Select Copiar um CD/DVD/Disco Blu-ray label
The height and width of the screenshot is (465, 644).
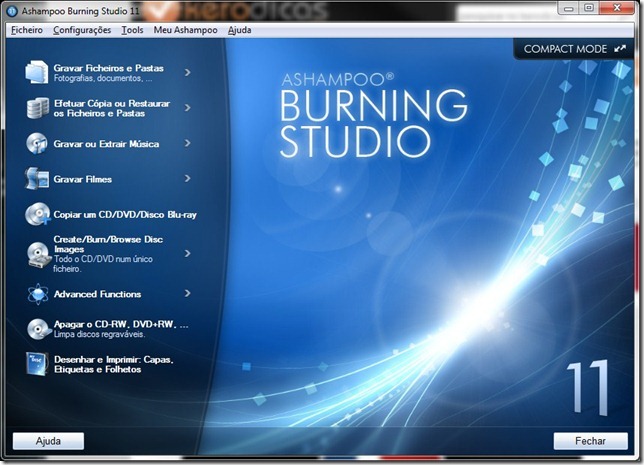point(125,214)
